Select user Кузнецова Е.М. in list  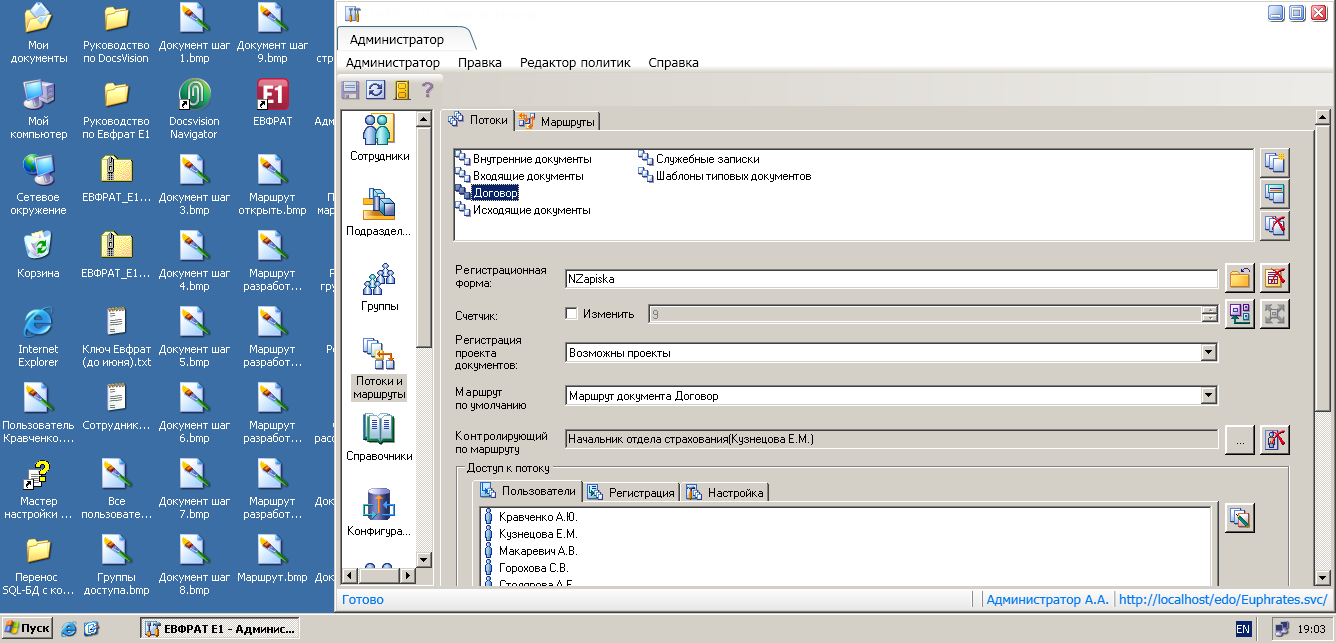pyautogui.click(x=530, y=534)
